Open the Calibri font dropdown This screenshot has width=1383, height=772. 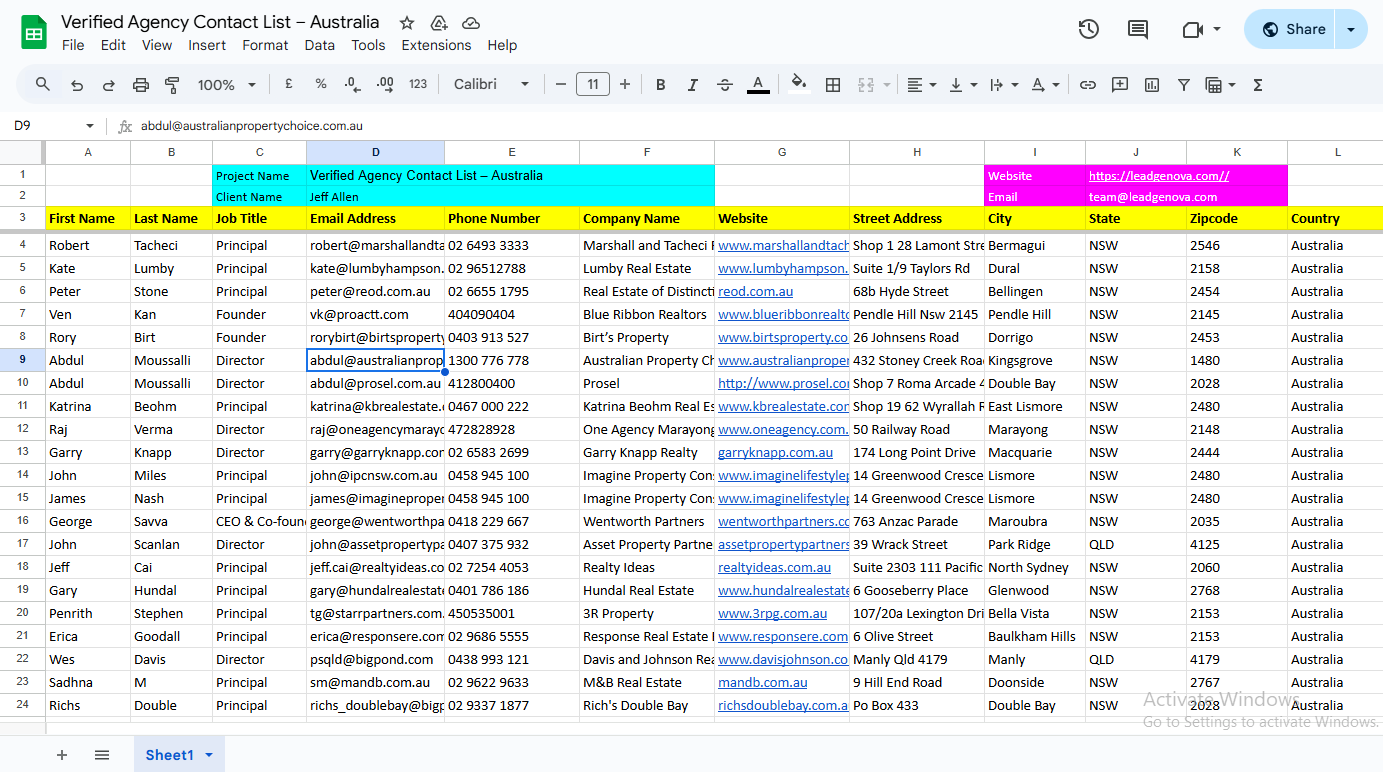tap(491, 85)
